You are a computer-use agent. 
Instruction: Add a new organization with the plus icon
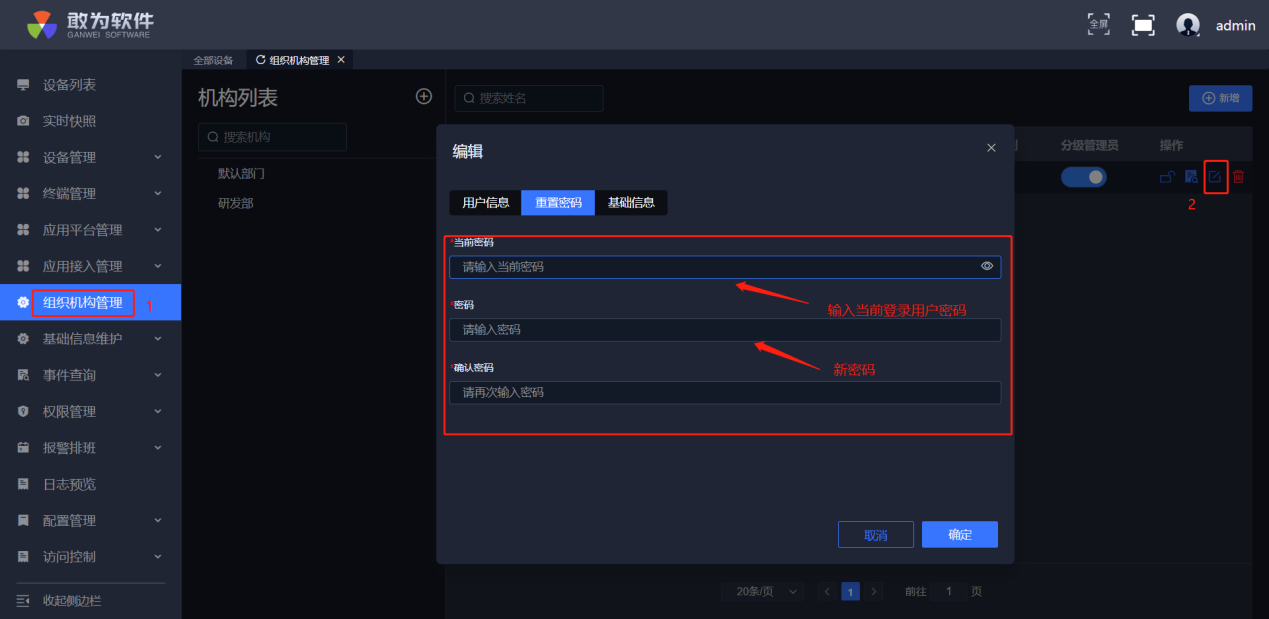(424, 96)
